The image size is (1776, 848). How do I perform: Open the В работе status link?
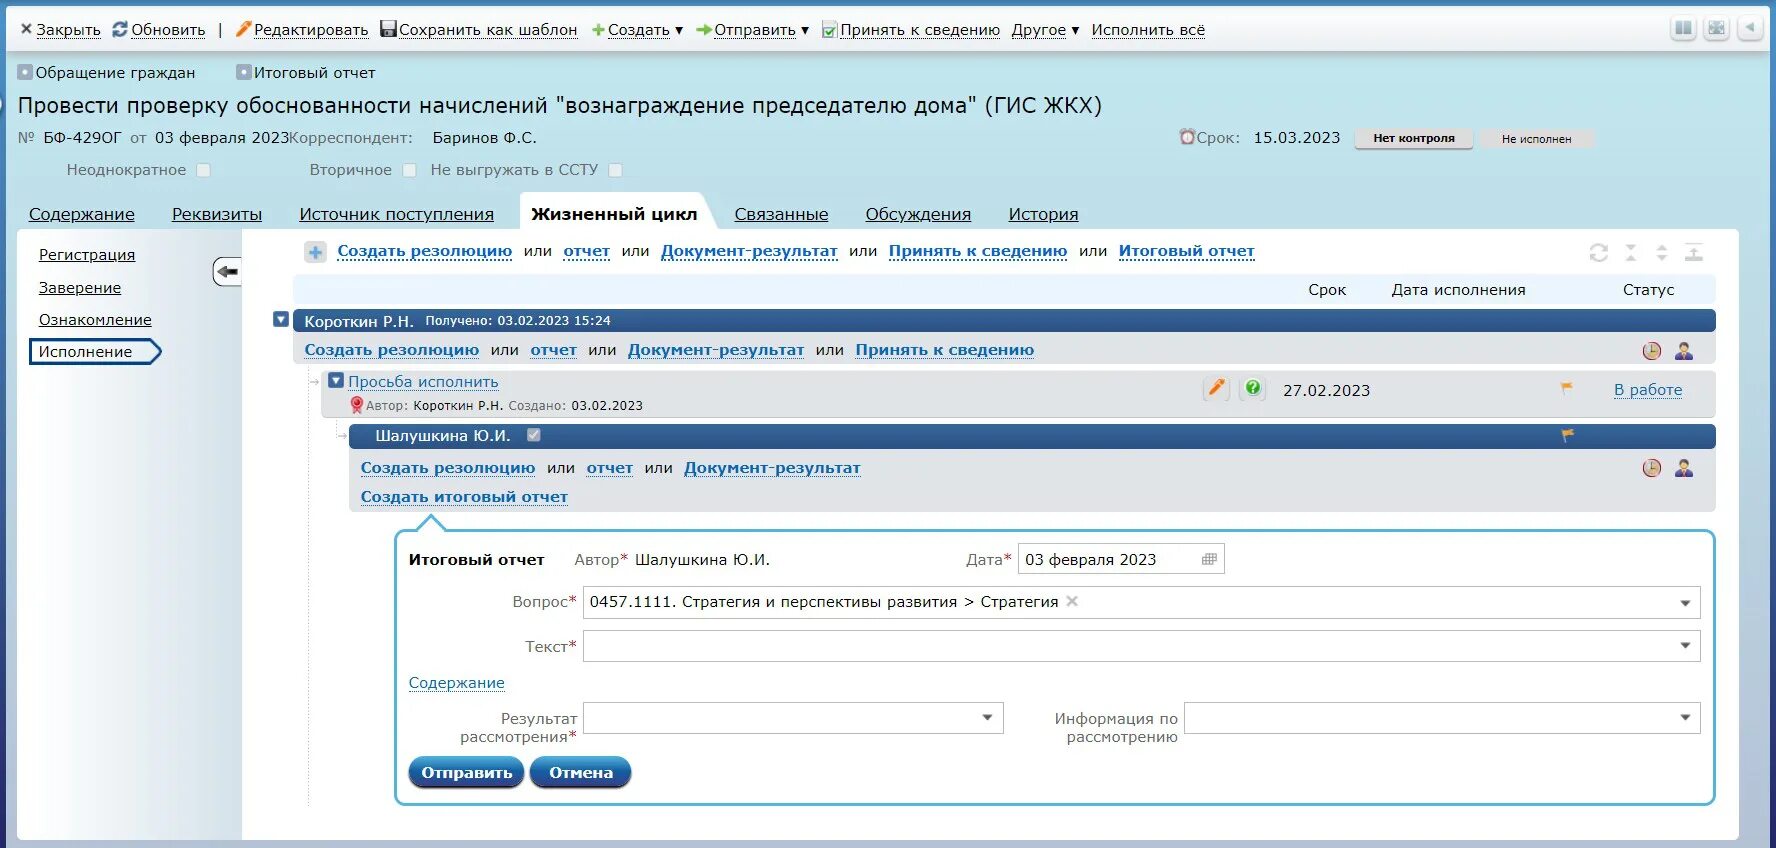pyautogui.click(x=1648, y=390)
